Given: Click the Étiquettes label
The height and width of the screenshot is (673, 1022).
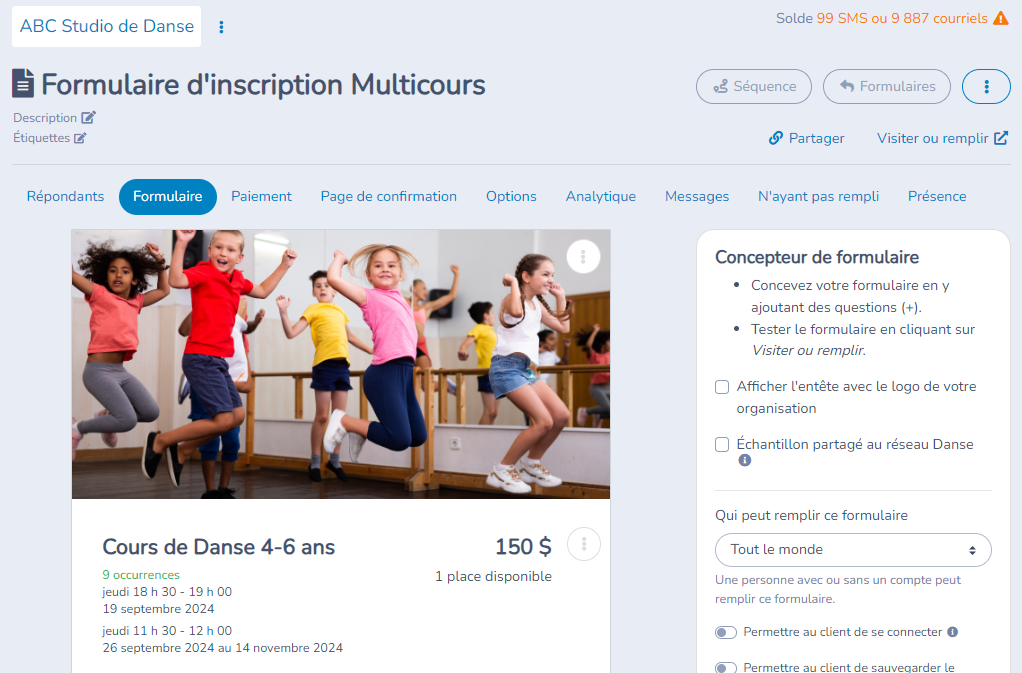Looking at the screenshot, I should click(41, 138).
